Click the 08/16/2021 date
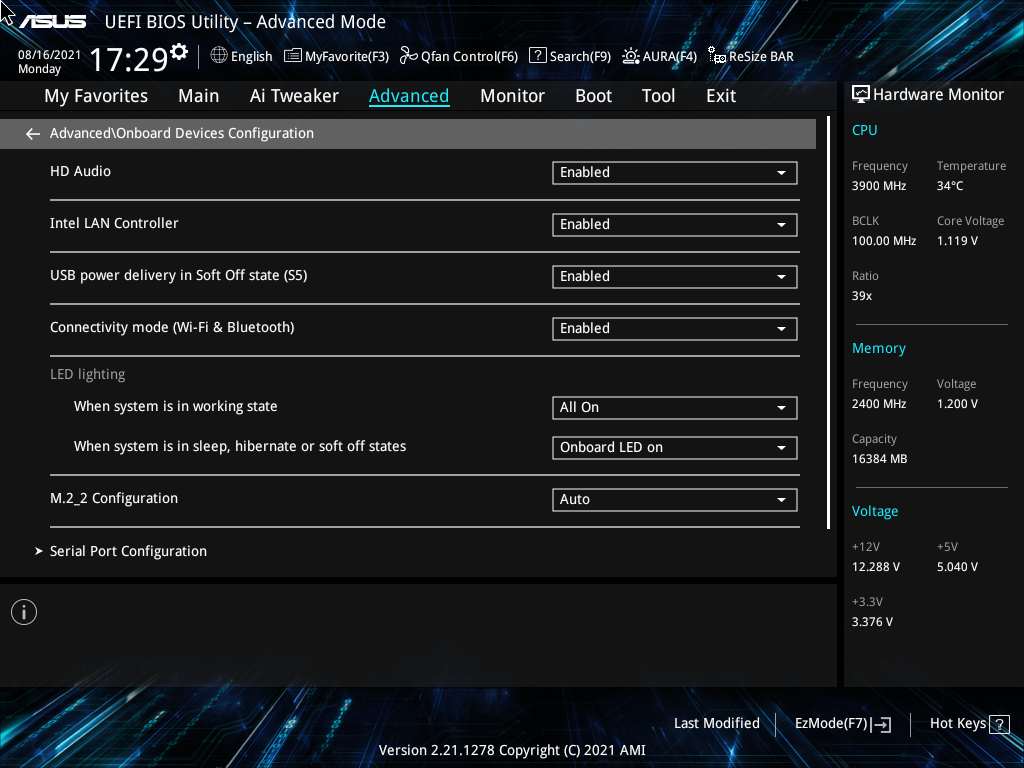This screenshot has height=768, width=1024. tap(49, 55)
